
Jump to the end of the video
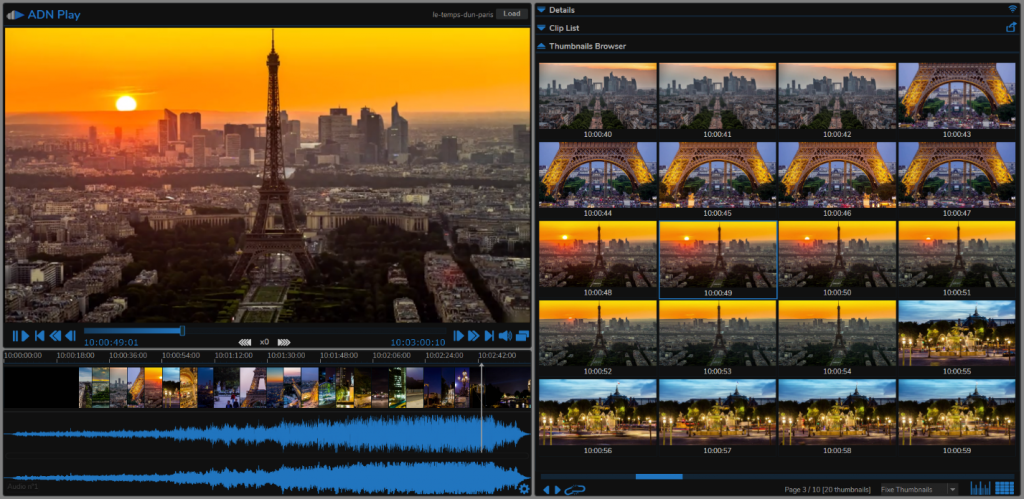pos(489,336)
